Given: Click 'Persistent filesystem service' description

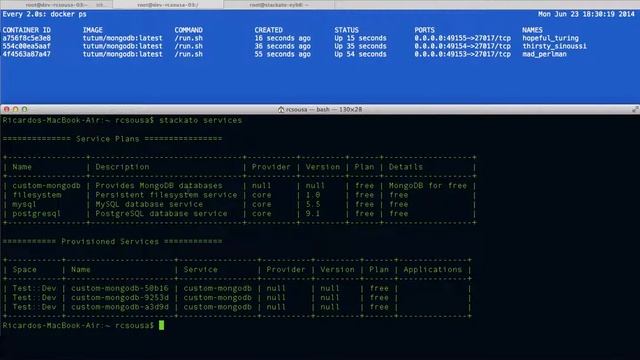Looking at the screenshot, I should tap(167, 195).
